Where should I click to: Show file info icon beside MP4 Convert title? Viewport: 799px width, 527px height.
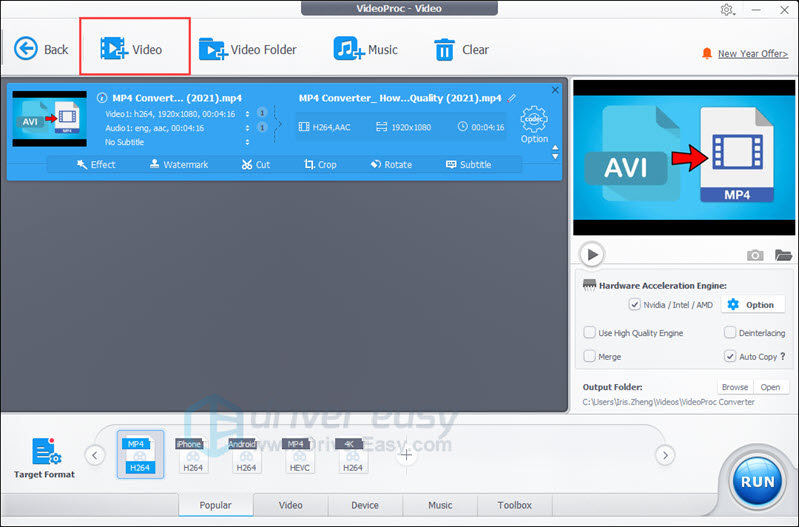(x=102, y=97)
